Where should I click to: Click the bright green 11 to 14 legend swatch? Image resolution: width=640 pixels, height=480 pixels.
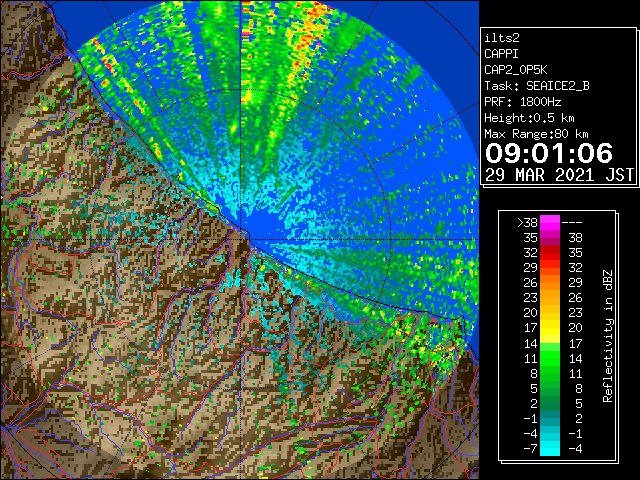click(550, 358)
